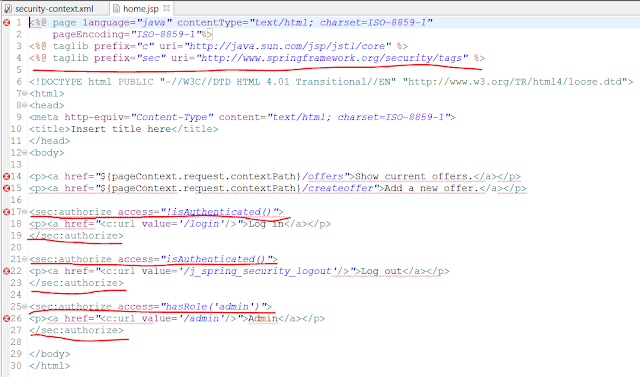
Task: Click line number 28 in the gutter
Action: [x=16, y=342]
